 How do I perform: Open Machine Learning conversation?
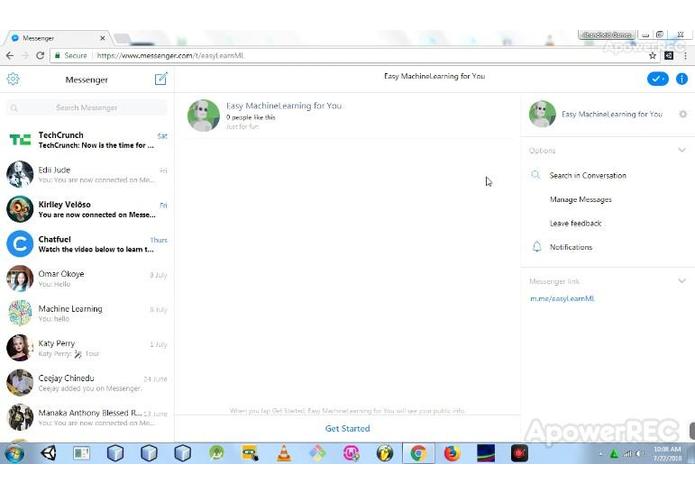pyautogui.click(x=87, y=313)
